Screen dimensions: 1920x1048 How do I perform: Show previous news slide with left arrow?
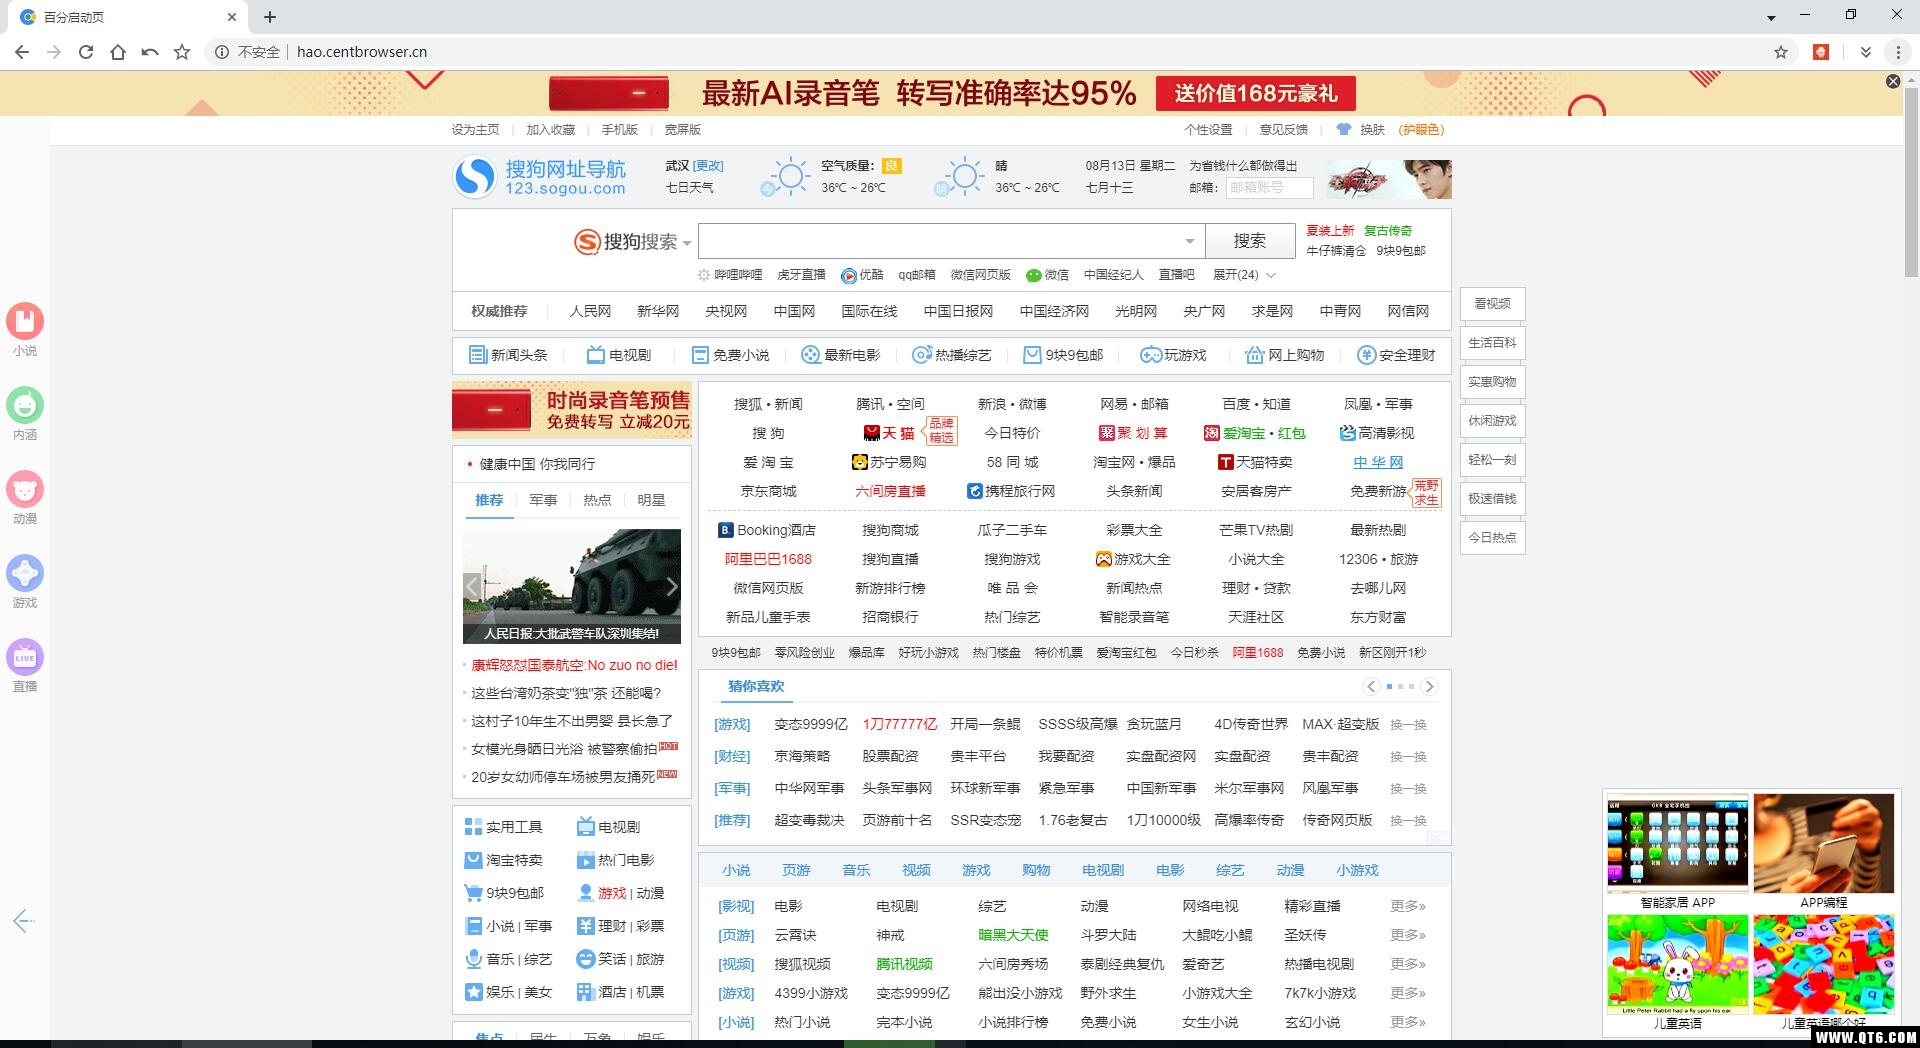click(472, 587)
